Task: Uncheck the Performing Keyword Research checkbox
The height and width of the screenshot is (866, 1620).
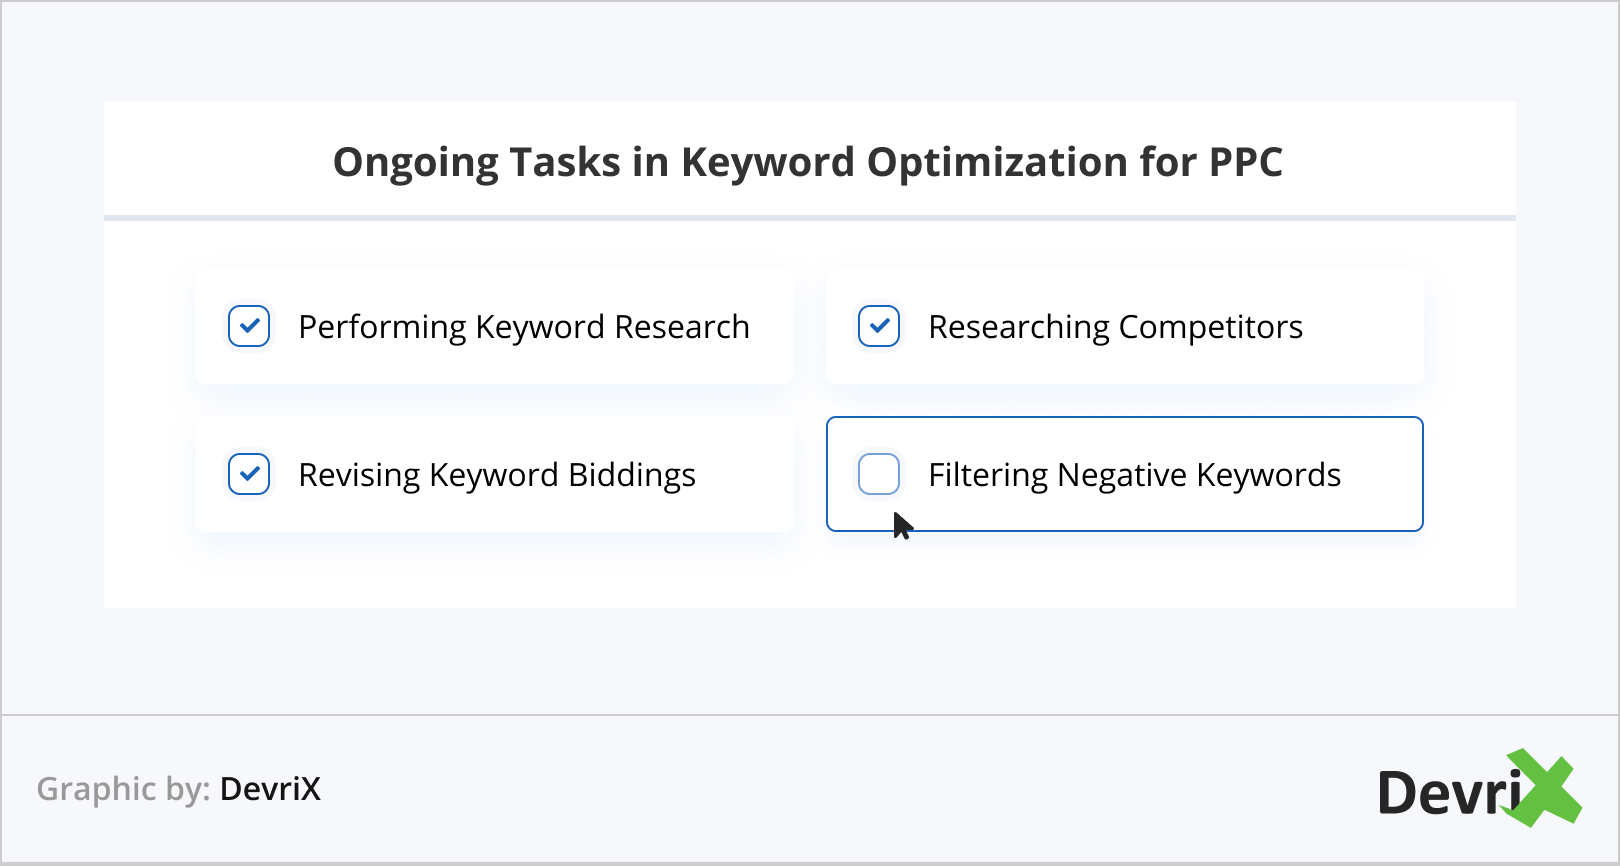Action: click(x=249, y=326)
